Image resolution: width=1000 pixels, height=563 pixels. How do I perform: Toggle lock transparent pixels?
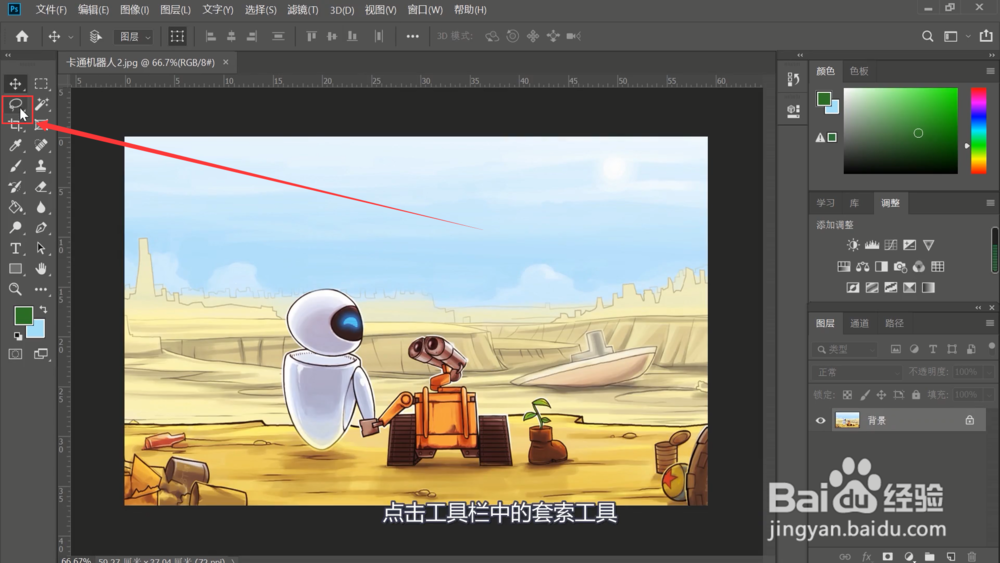(x=847, y=395)
